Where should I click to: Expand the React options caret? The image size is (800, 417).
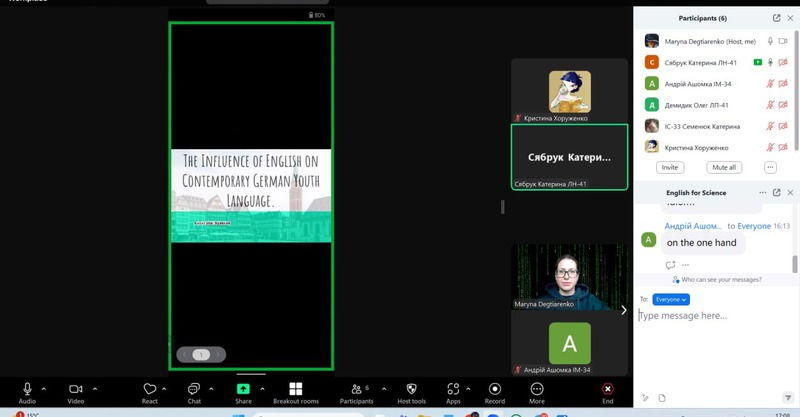click(164, 389)
